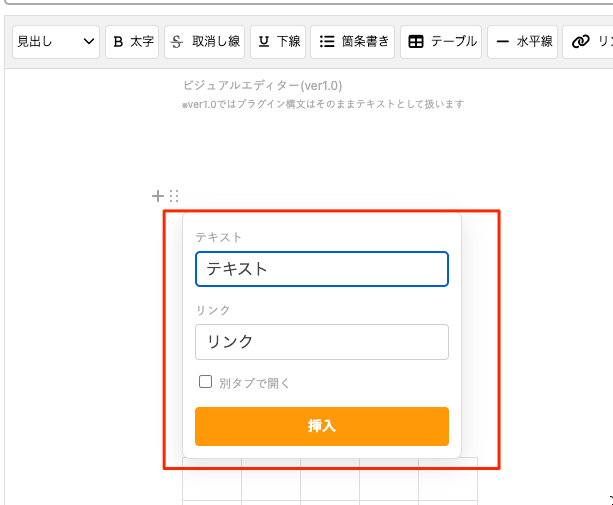Add a horizontal rule with 水平線
This screenshot has width=613, height=505.
(x=522, y=42)
